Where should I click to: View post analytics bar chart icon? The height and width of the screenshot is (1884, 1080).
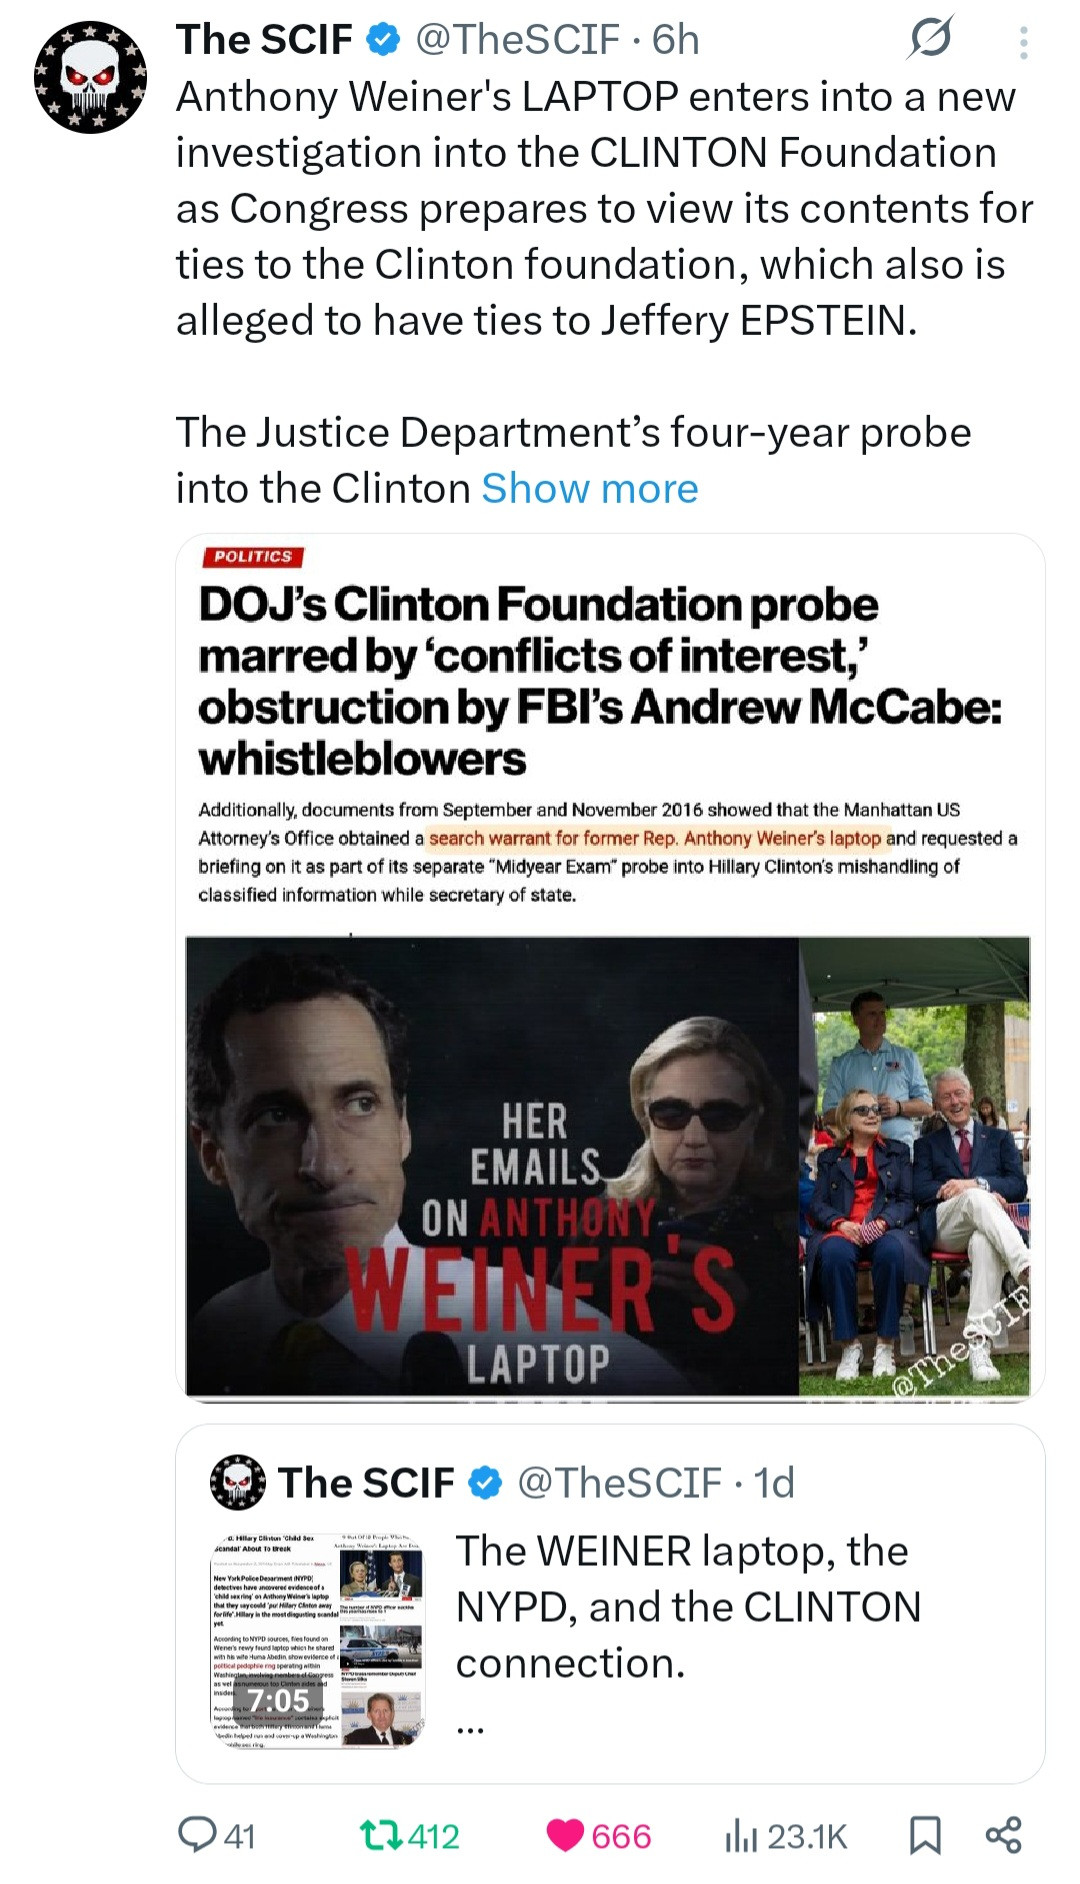coord(741,1834)
